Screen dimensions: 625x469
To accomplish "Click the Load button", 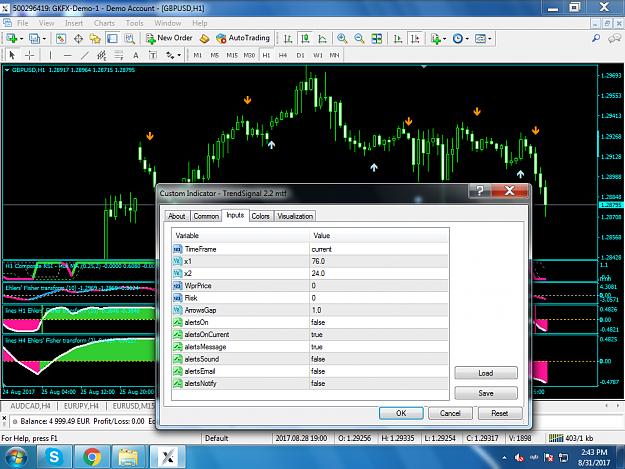I will [x=486, y=373].
